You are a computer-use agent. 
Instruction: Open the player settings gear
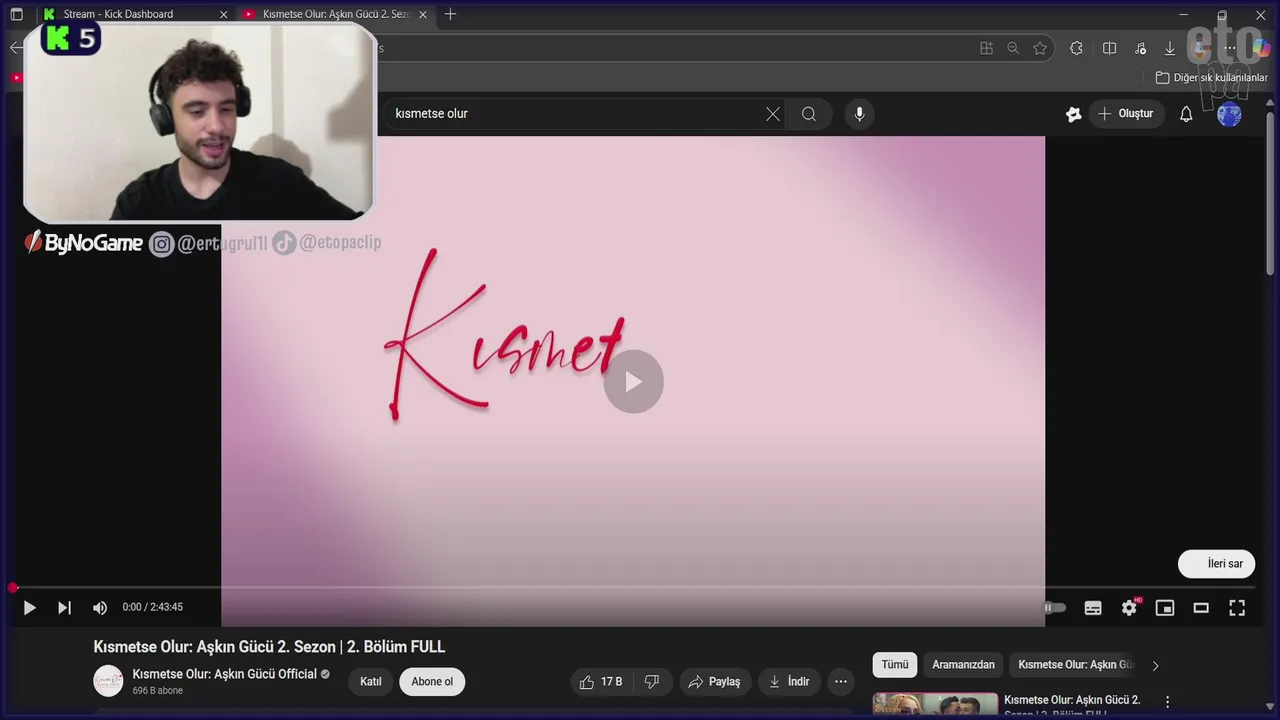tap(1129, 607)
